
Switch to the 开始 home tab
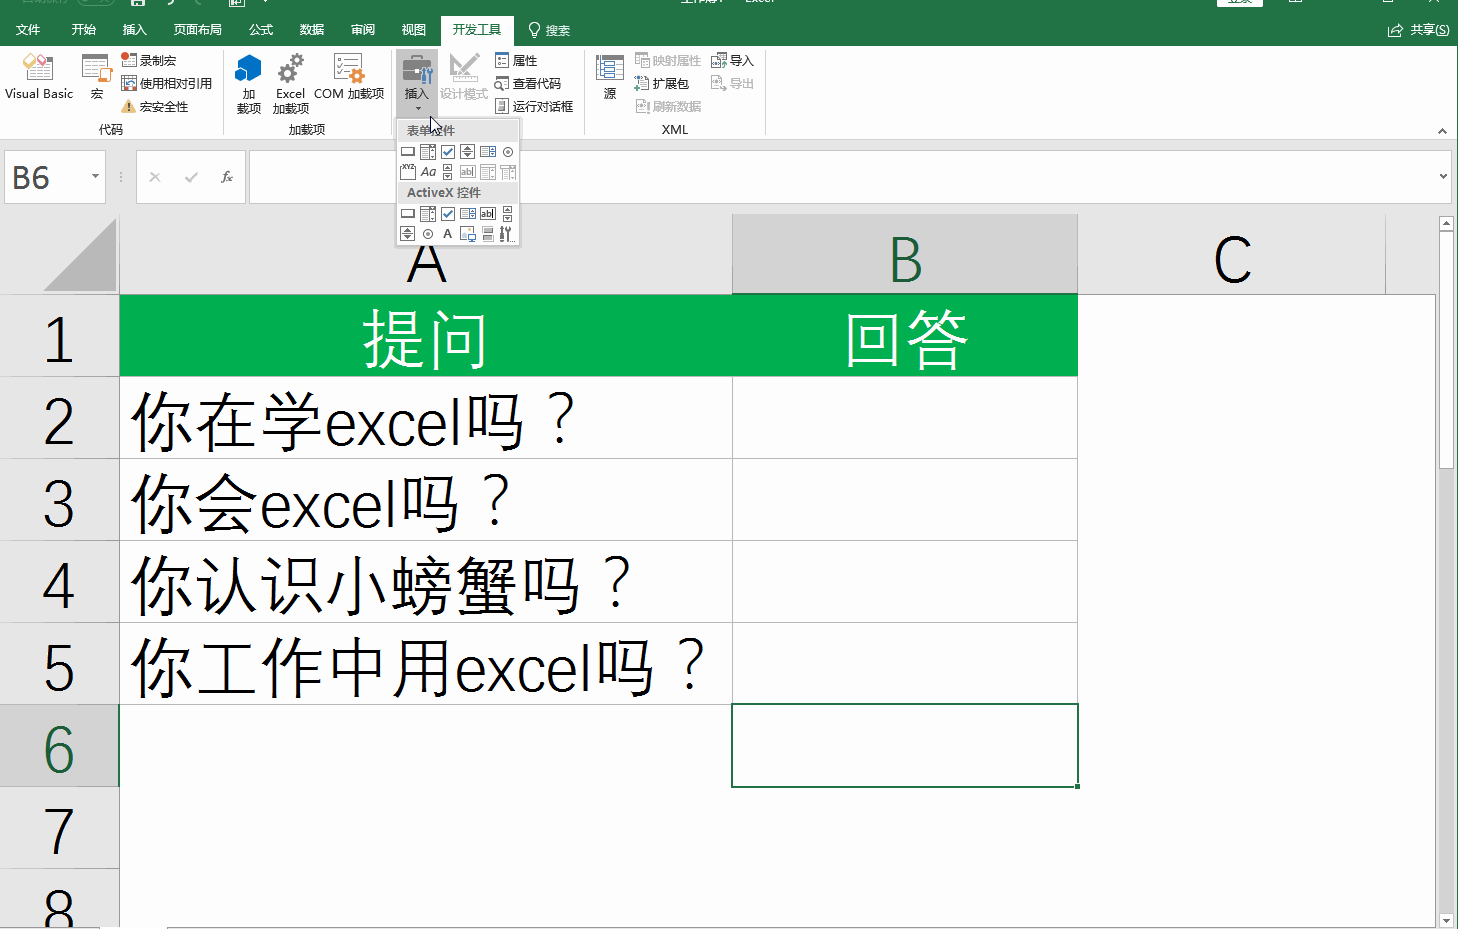tap(84, 30)
